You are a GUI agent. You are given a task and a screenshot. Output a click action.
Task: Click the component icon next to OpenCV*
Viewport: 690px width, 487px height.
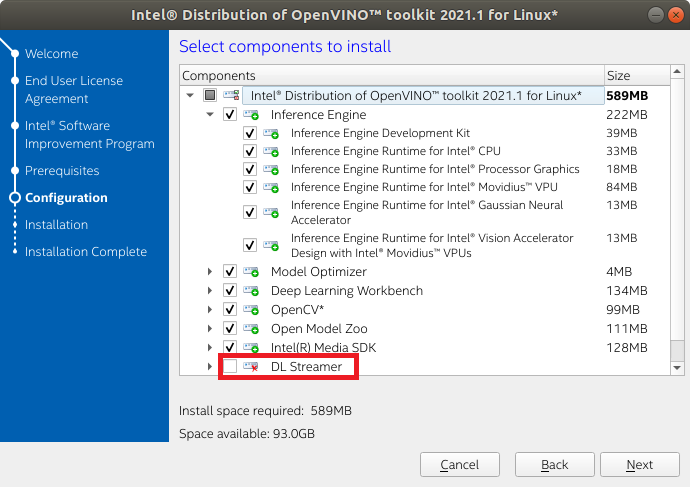click(x=251, y=310)
